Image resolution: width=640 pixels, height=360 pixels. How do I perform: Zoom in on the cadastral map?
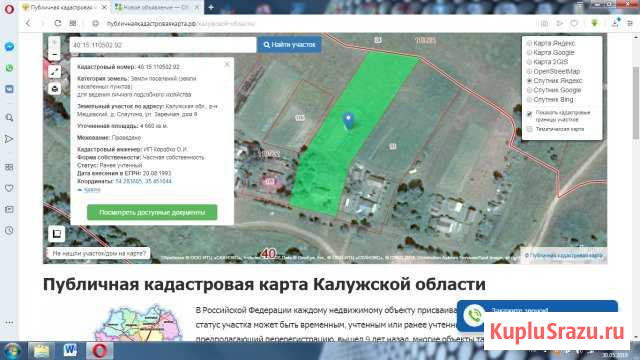54,42
